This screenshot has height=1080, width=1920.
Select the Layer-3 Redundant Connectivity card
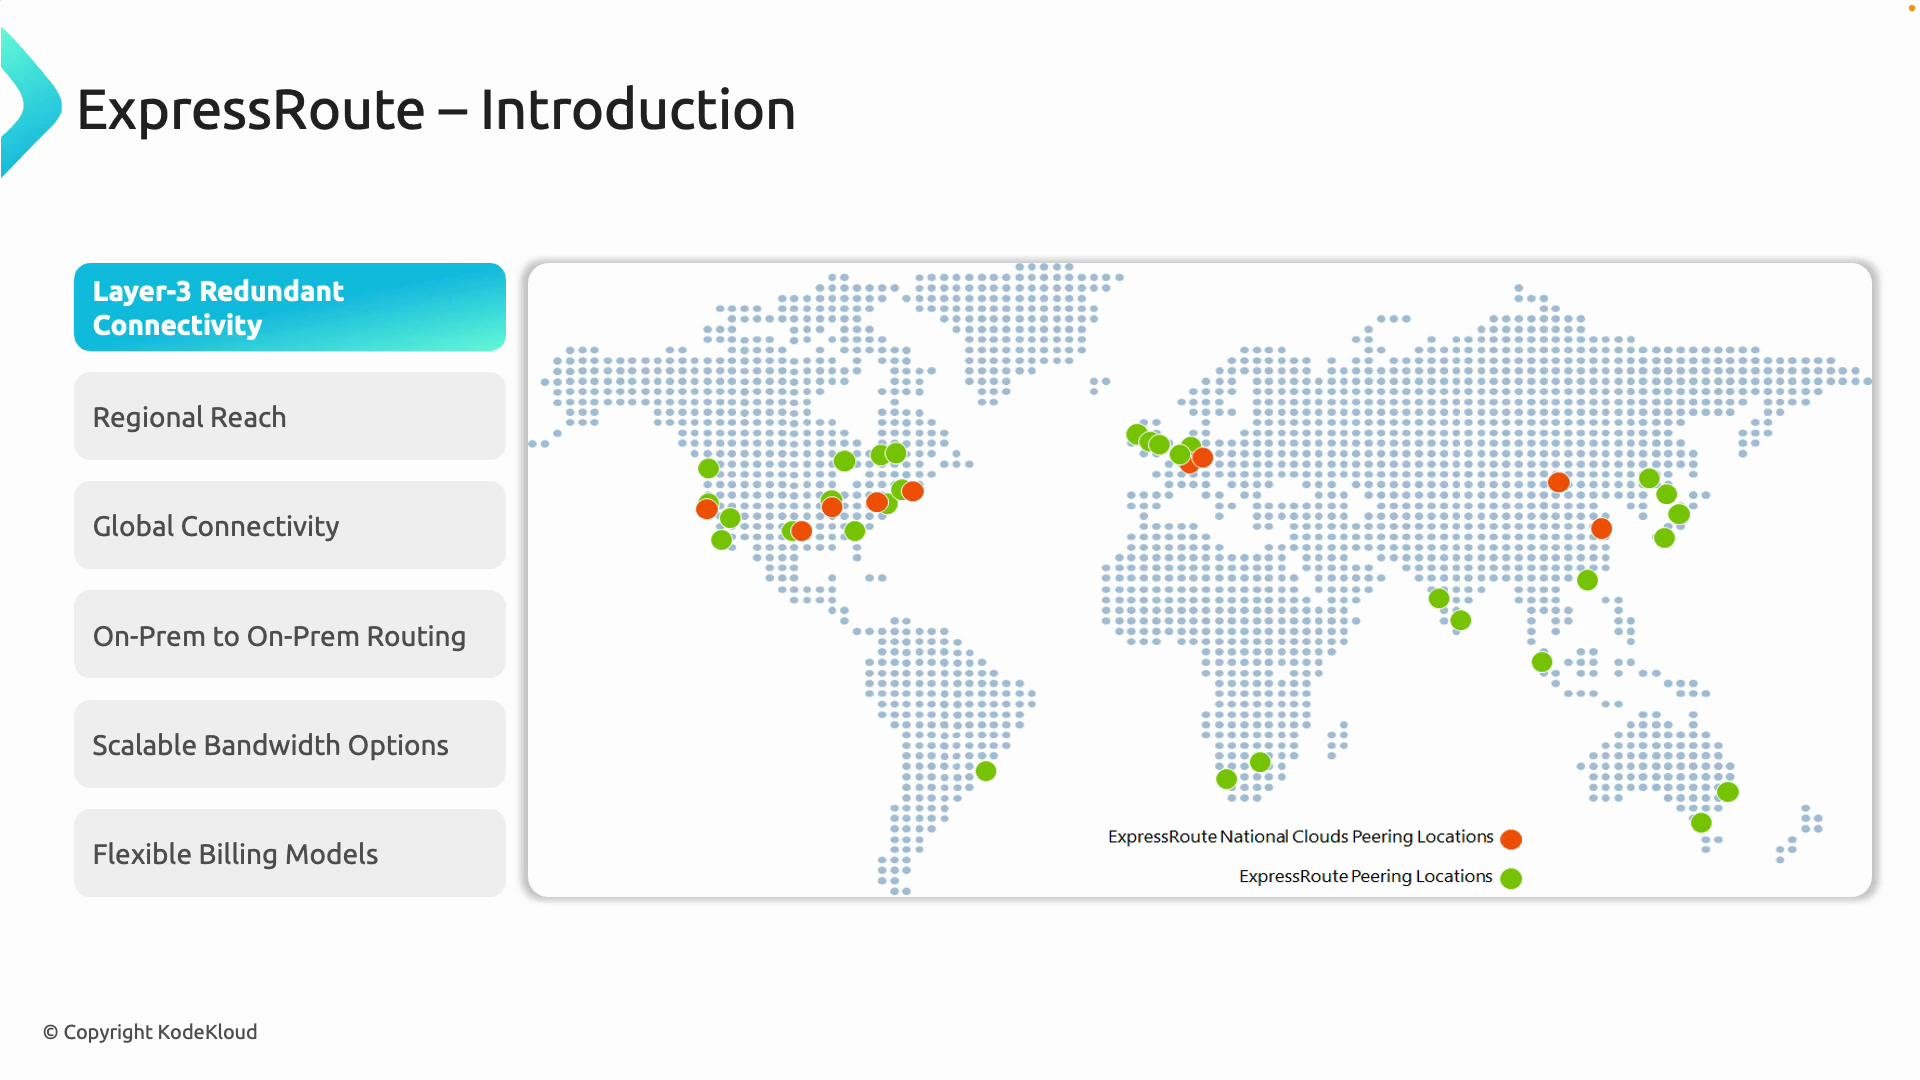[x=290, y=307]
